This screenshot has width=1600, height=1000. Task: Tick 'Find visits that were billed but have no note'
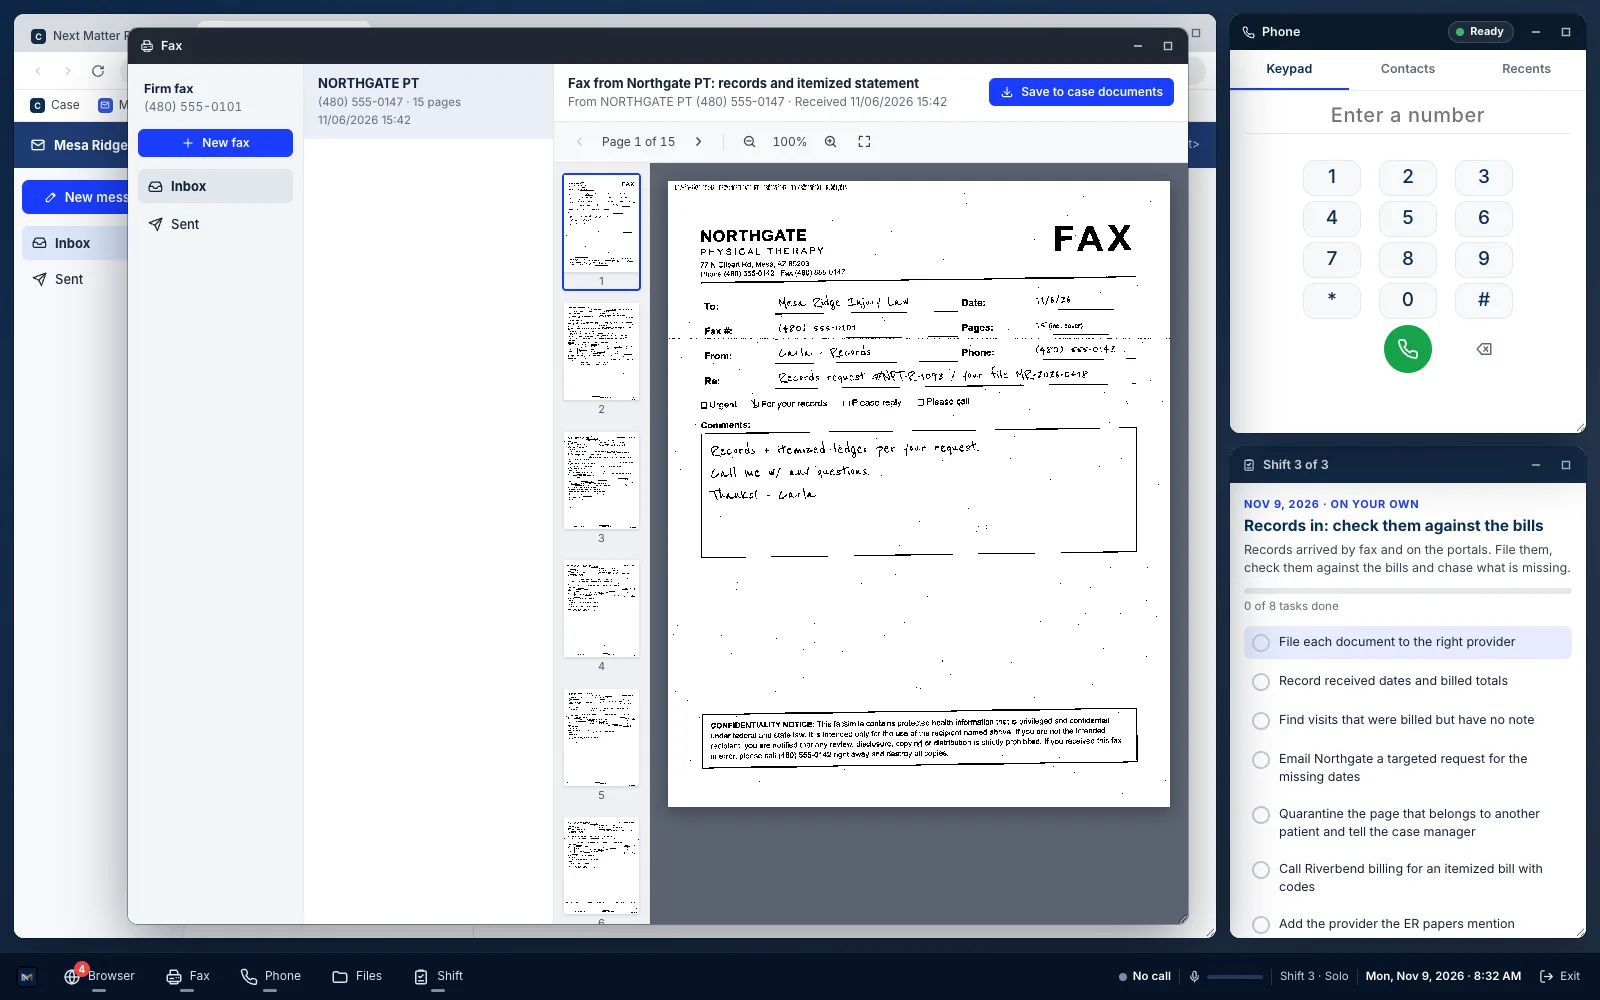[1261, 721]
